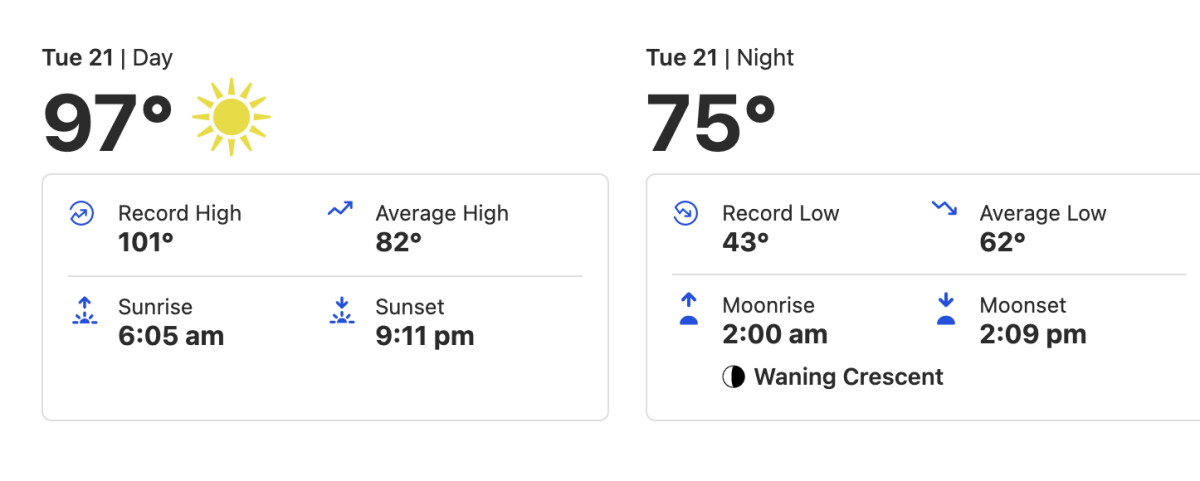Click the Sunset icon
The width and height of the screenshot is (1200, 481).
pyautogui.click(x=340, y=311)
